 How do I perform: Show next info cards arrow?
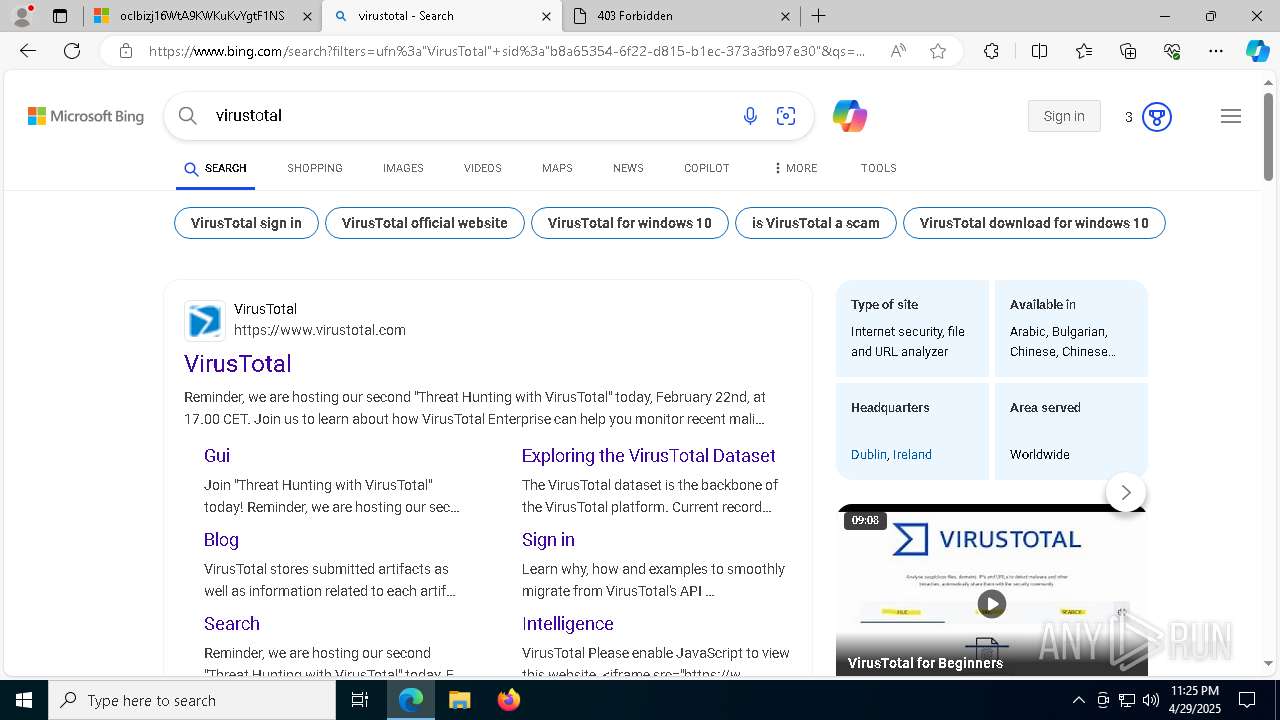(x=1126, y=492)
